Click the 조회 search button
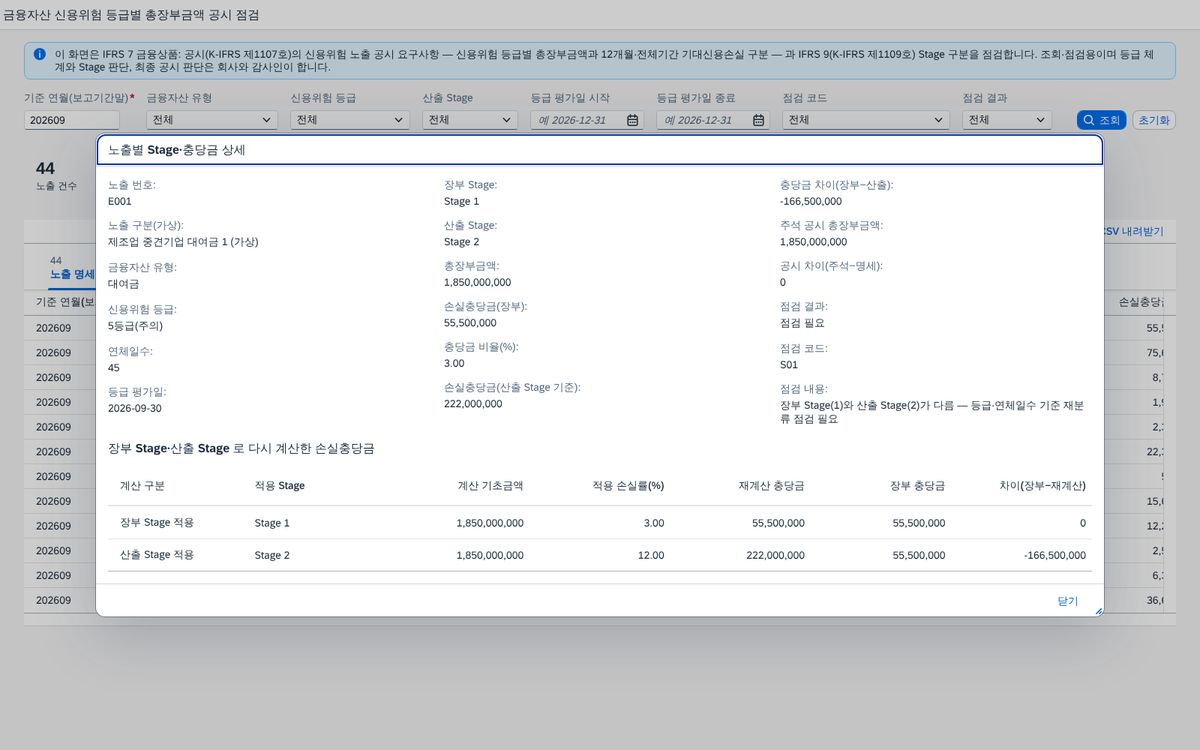The height and width of the screenshot is (750, 1200). [1101, 120]
